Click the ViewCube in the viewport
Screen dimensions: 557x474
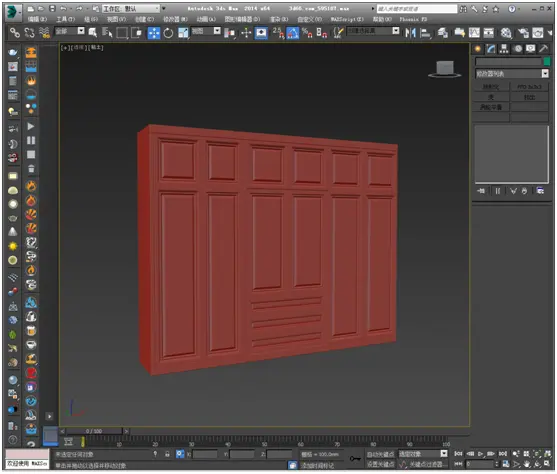click(x=445, y=69)
